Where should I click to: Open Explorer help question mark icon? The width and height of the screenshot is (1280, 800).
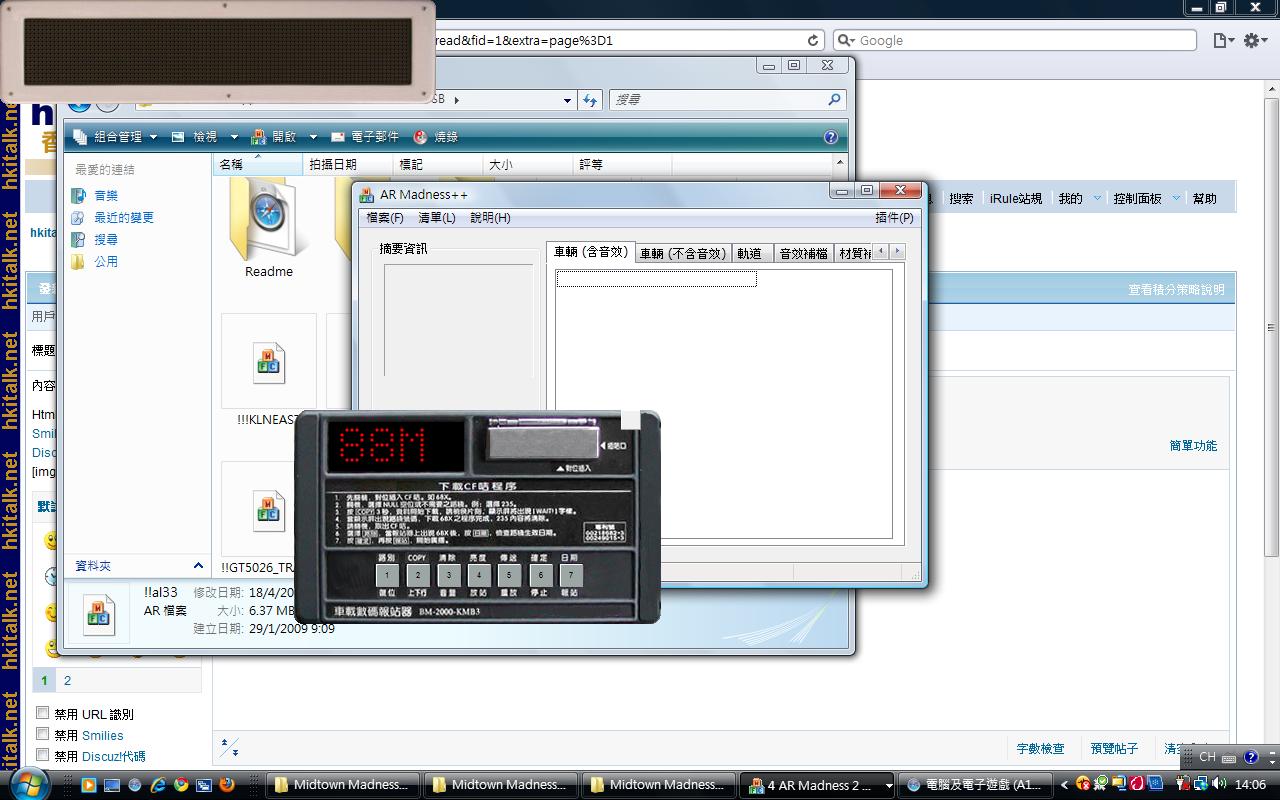click(x=831, y=137)
